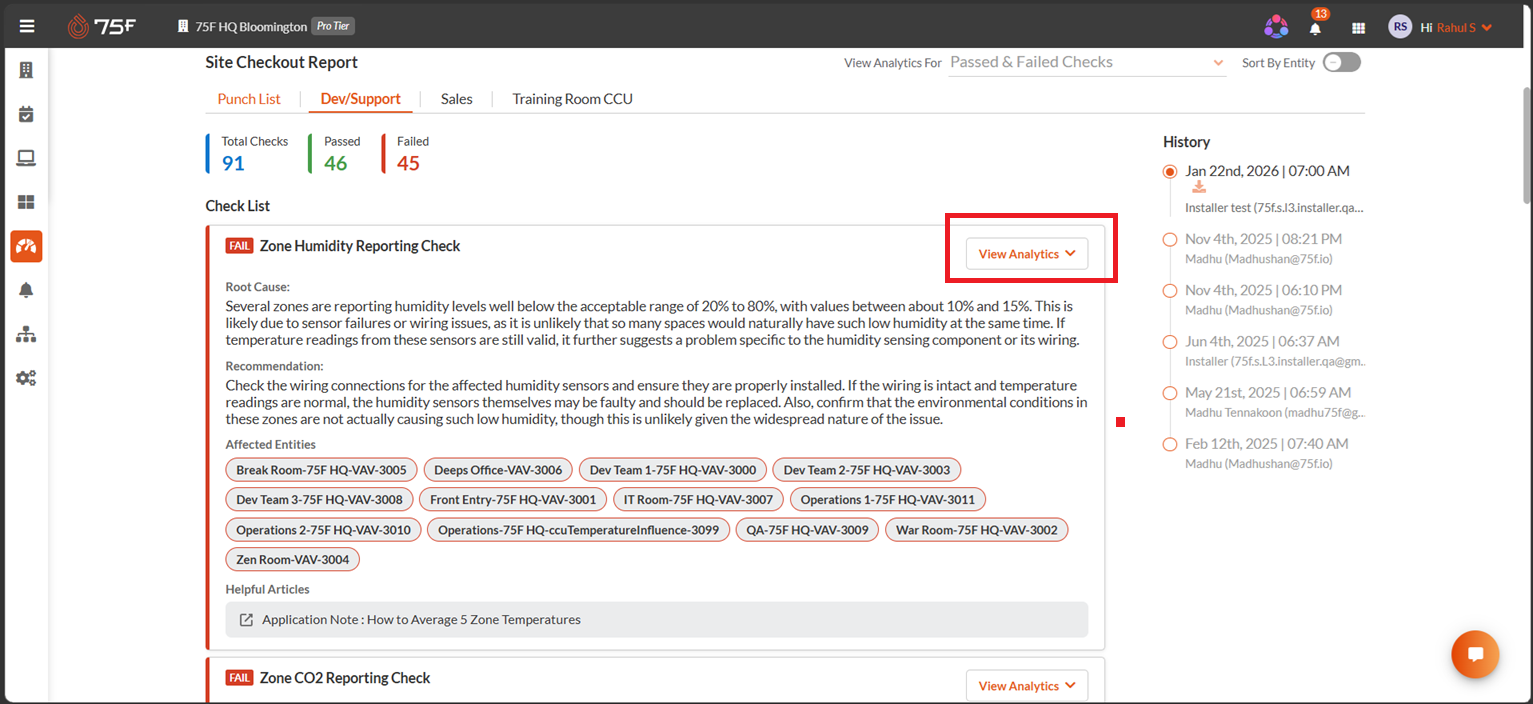Open Application Note: How to Average 5 Zone Temperatures
Screen dimensions: 1533x704
tap(657, 619)
